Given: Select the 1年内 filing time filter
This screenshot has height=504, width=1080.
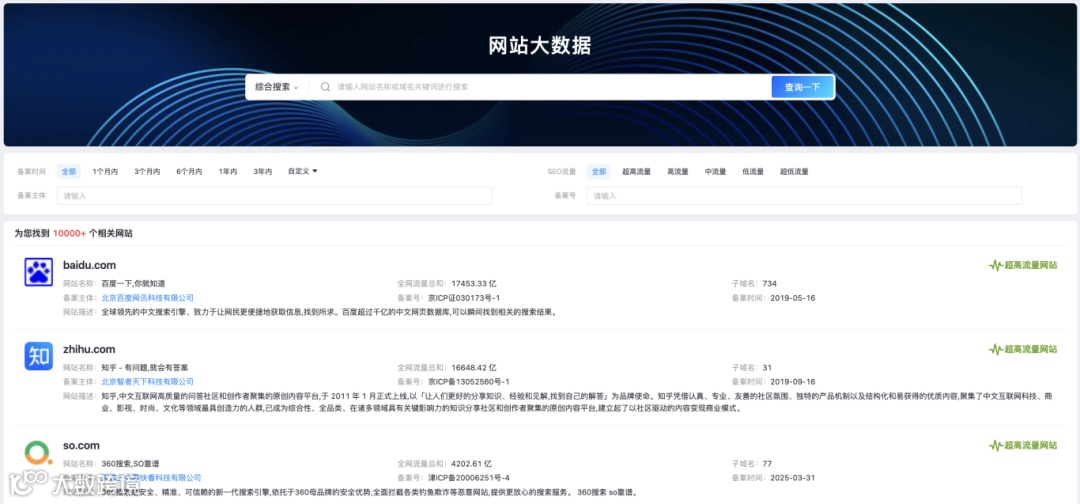Looking at the screenshot, I should click(x=228, y=171).
